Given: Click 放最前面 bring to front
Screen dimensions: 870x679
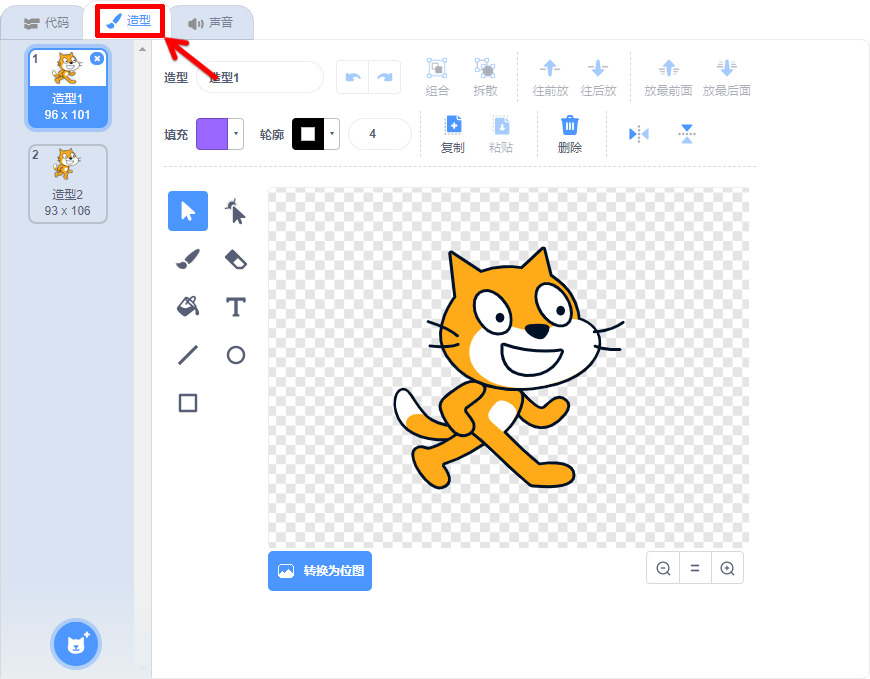Looking at the screenshot, I should [668, 77].
